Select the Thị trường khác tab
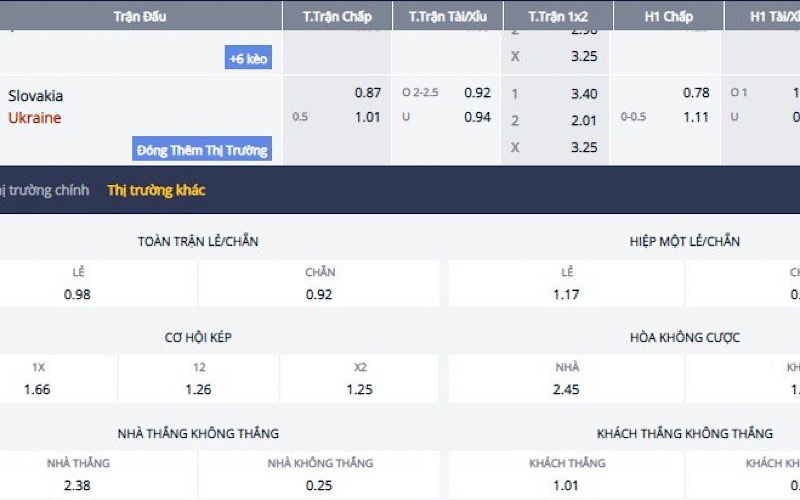This screenshot has height=500, width=800. [x=156, y=190]
